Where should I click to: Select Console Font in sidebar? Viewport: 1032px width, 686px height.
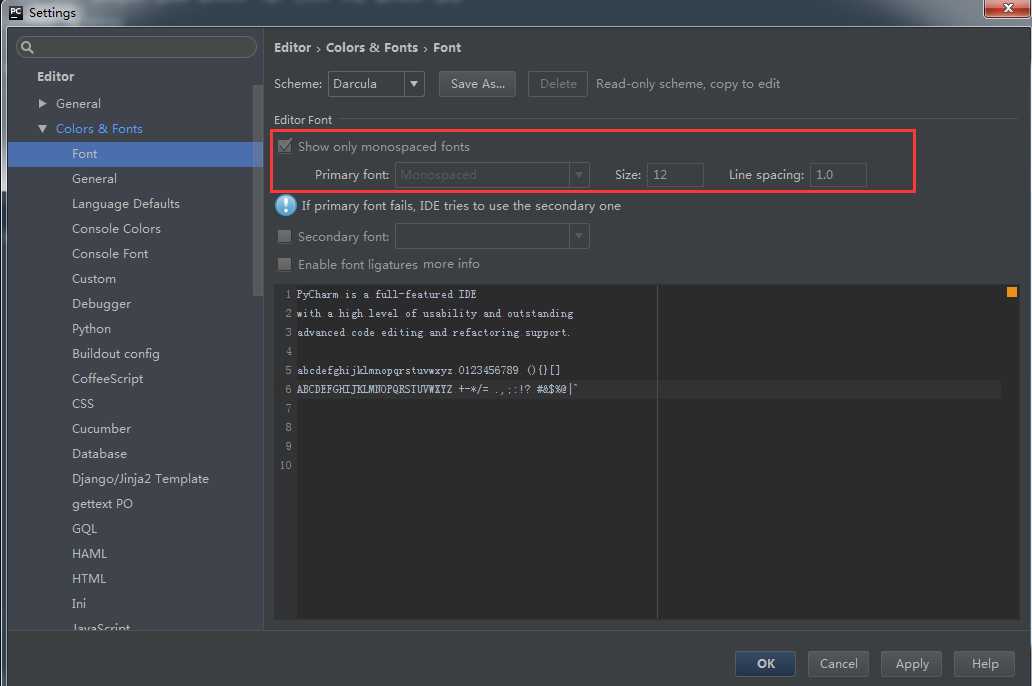click(x=110, y=253)
